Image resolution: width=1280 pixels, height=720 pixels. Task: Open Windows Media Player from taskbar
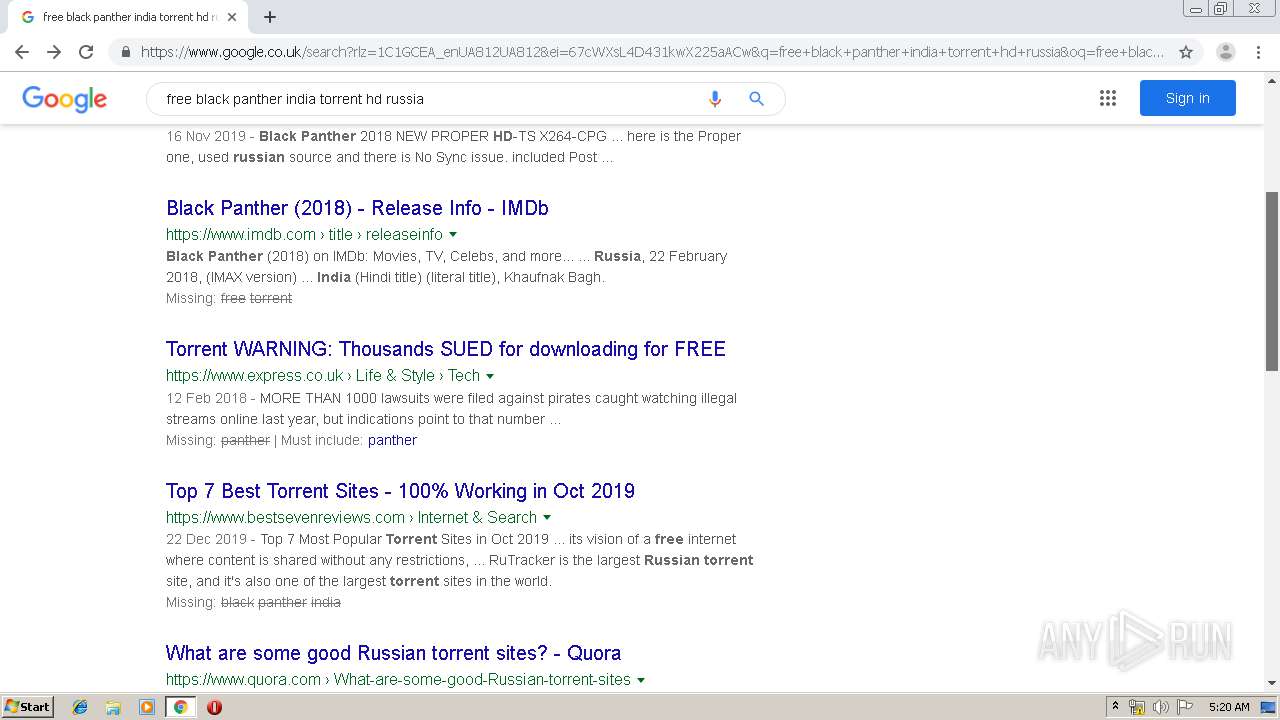147,707
